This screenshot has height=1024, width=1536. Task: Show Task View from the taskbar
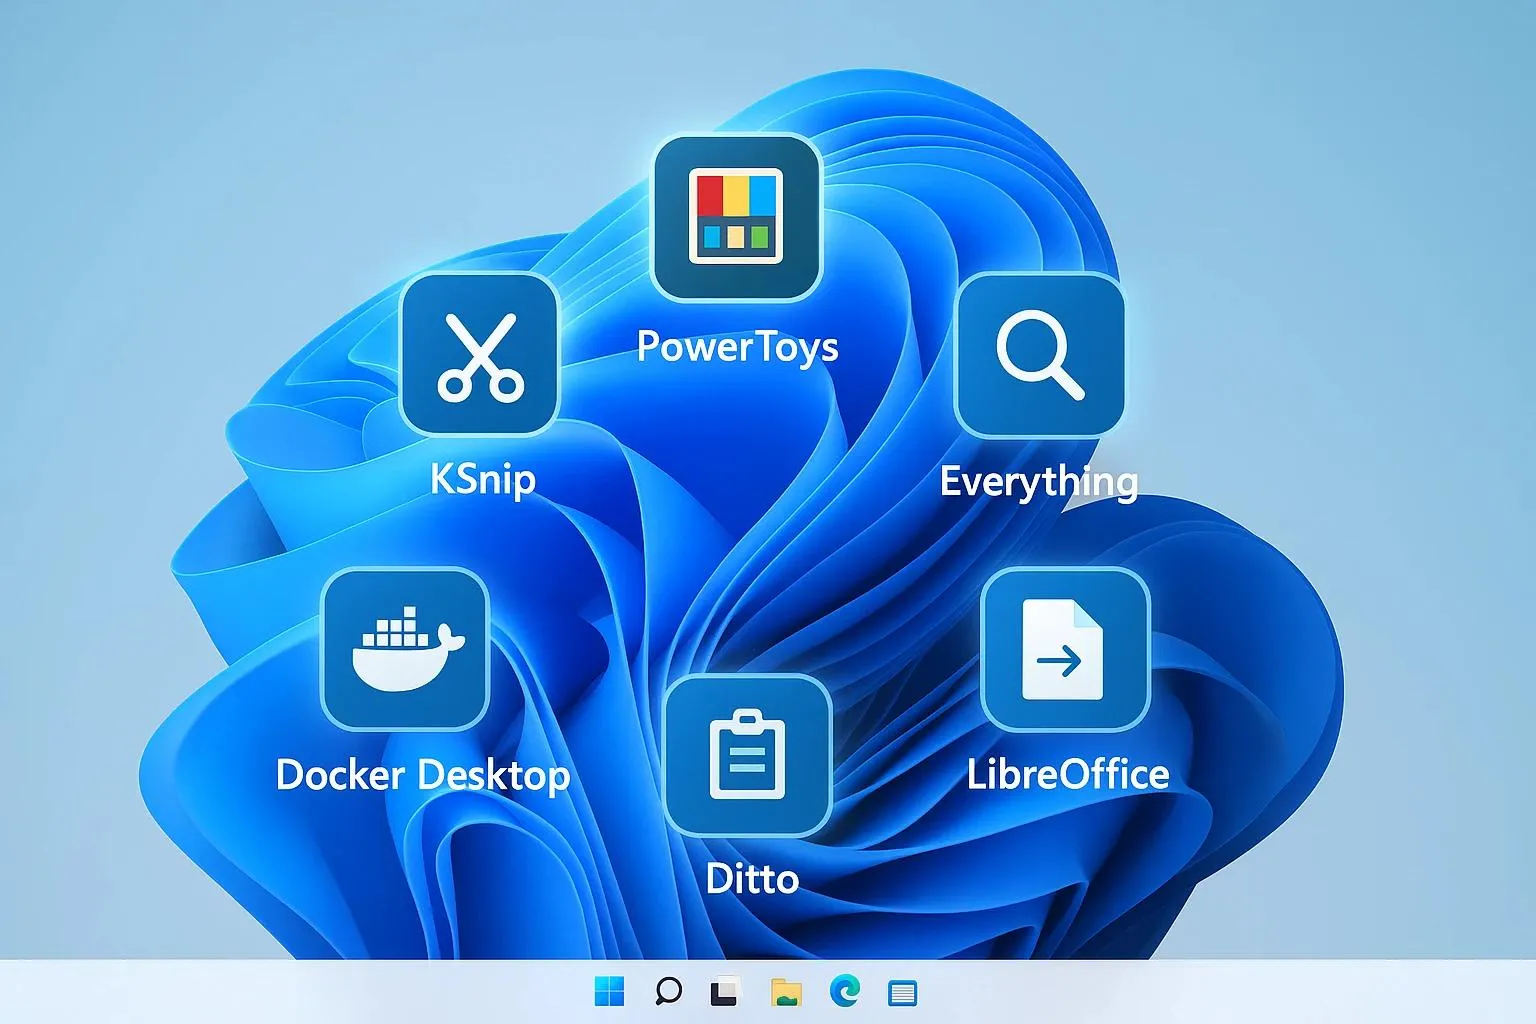[x=725, y=991]
